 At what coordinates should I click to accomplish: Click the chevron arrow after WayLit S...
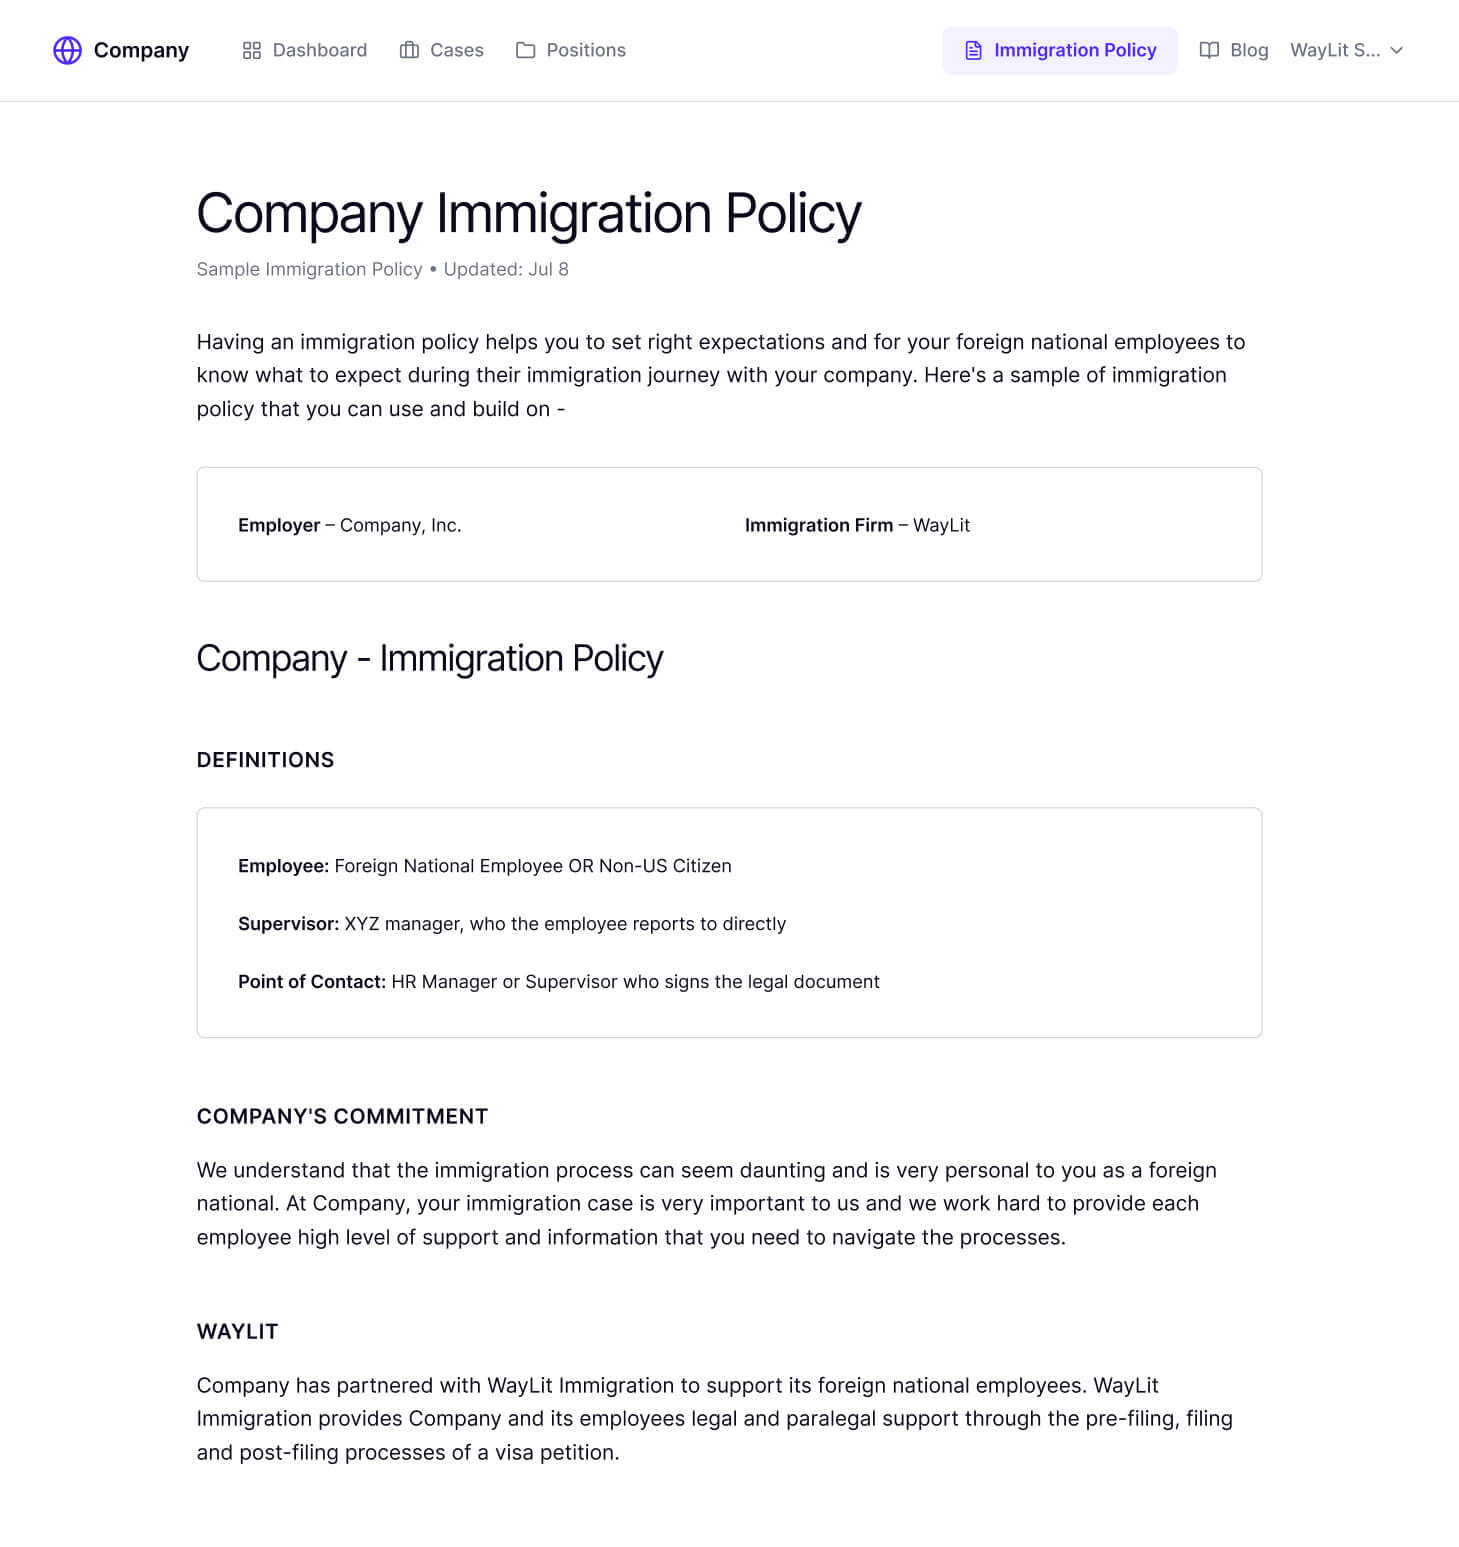(1397, 50)
